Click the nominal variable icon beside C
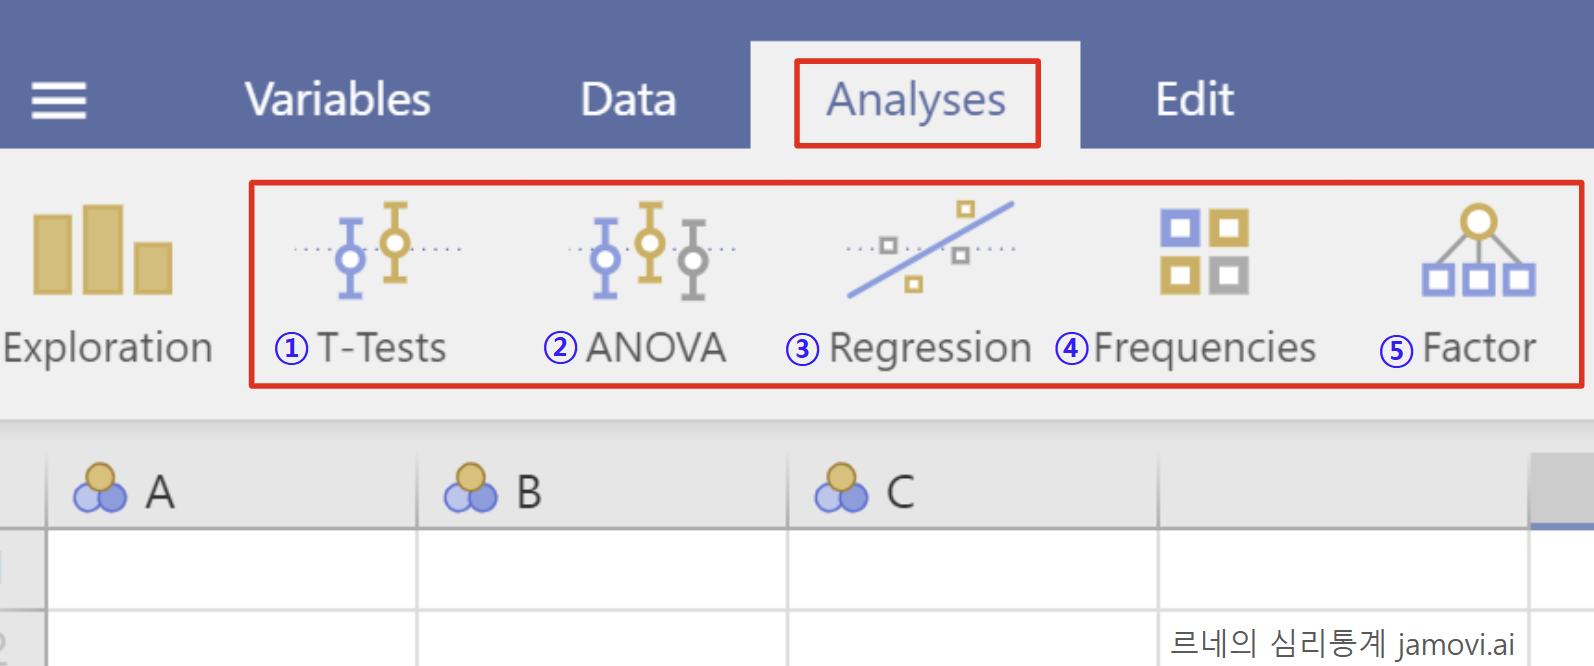Image resolution: width=1594 pixels, height=666 pixels. (841, 488)
